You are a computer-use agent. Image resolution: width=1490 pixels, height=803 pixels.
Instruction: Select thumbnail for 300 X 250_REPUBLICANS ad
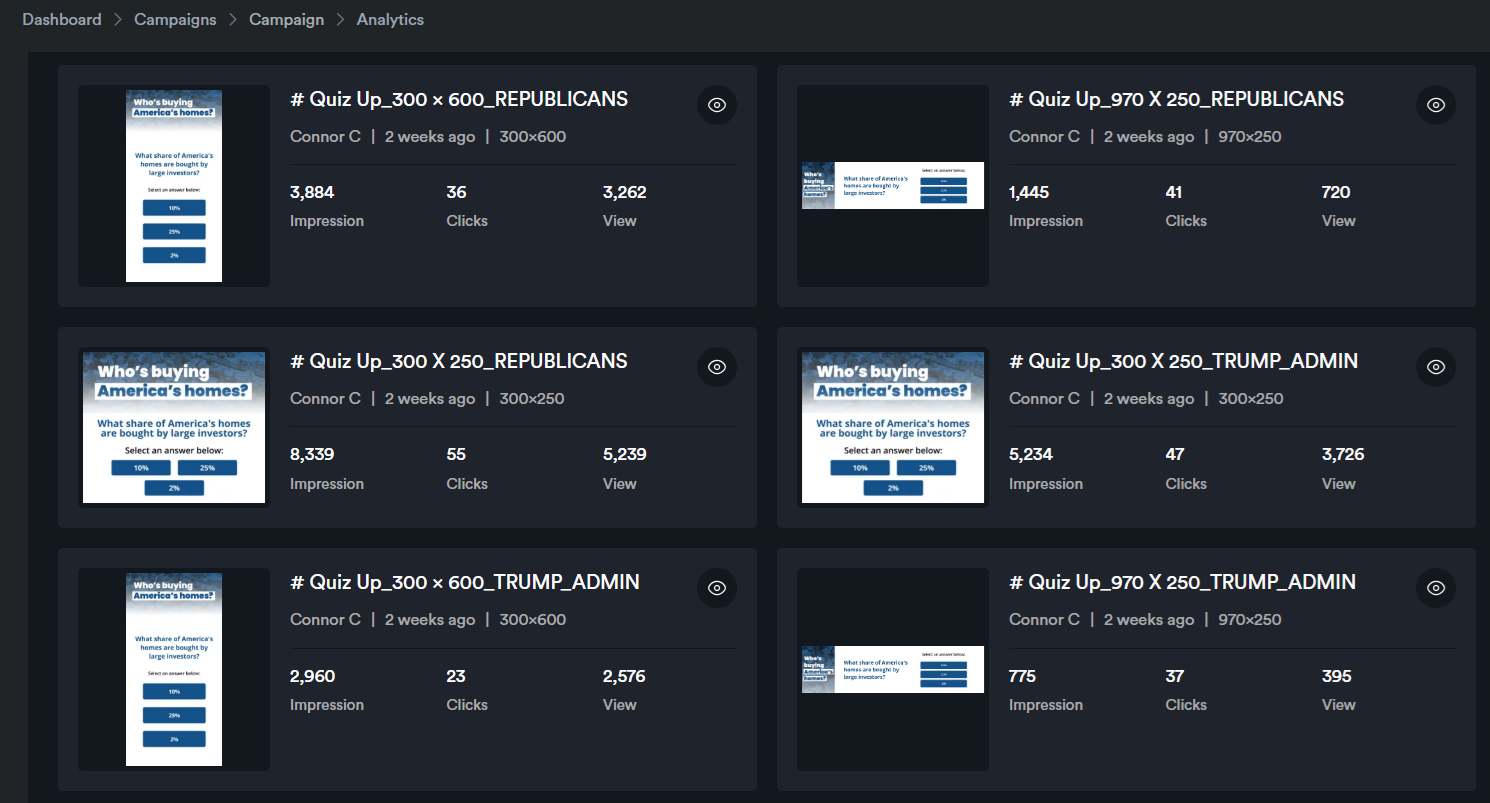click(x=174, y=427)
